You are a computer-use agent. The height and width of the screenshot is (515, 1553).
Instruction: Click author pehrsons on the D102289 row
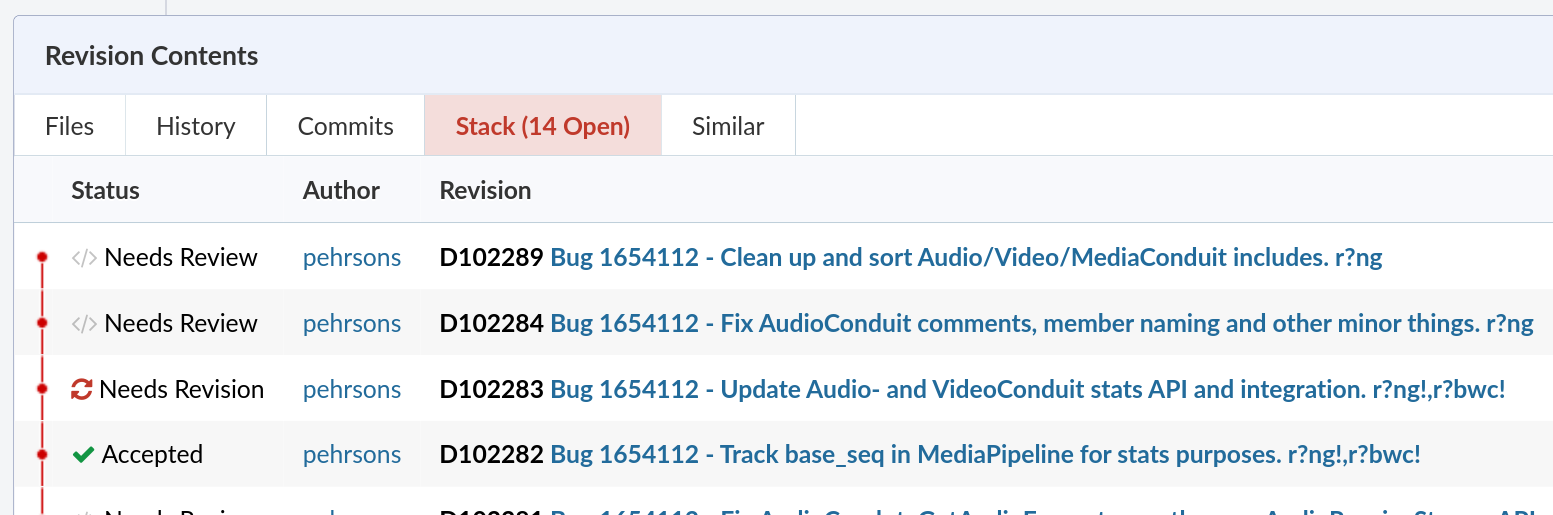coord(352,258)
